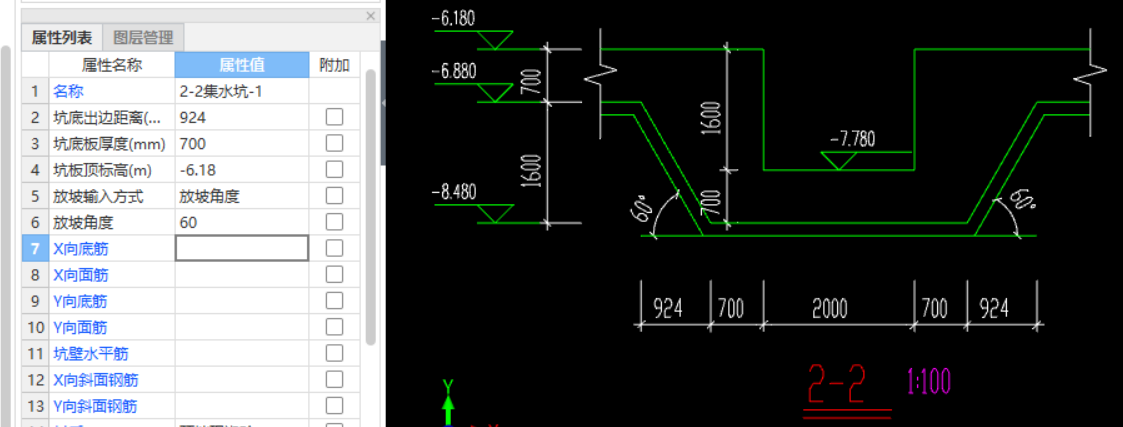1123x427 pixels.
Task: Select row number 7 header
Action: (35, 249)
